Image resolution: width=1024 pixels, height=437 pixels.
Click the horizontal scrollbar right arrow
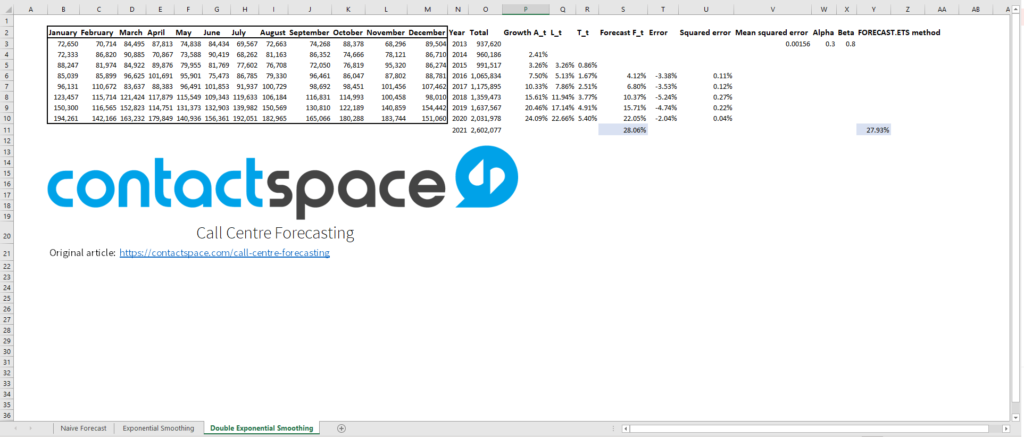1007,429
